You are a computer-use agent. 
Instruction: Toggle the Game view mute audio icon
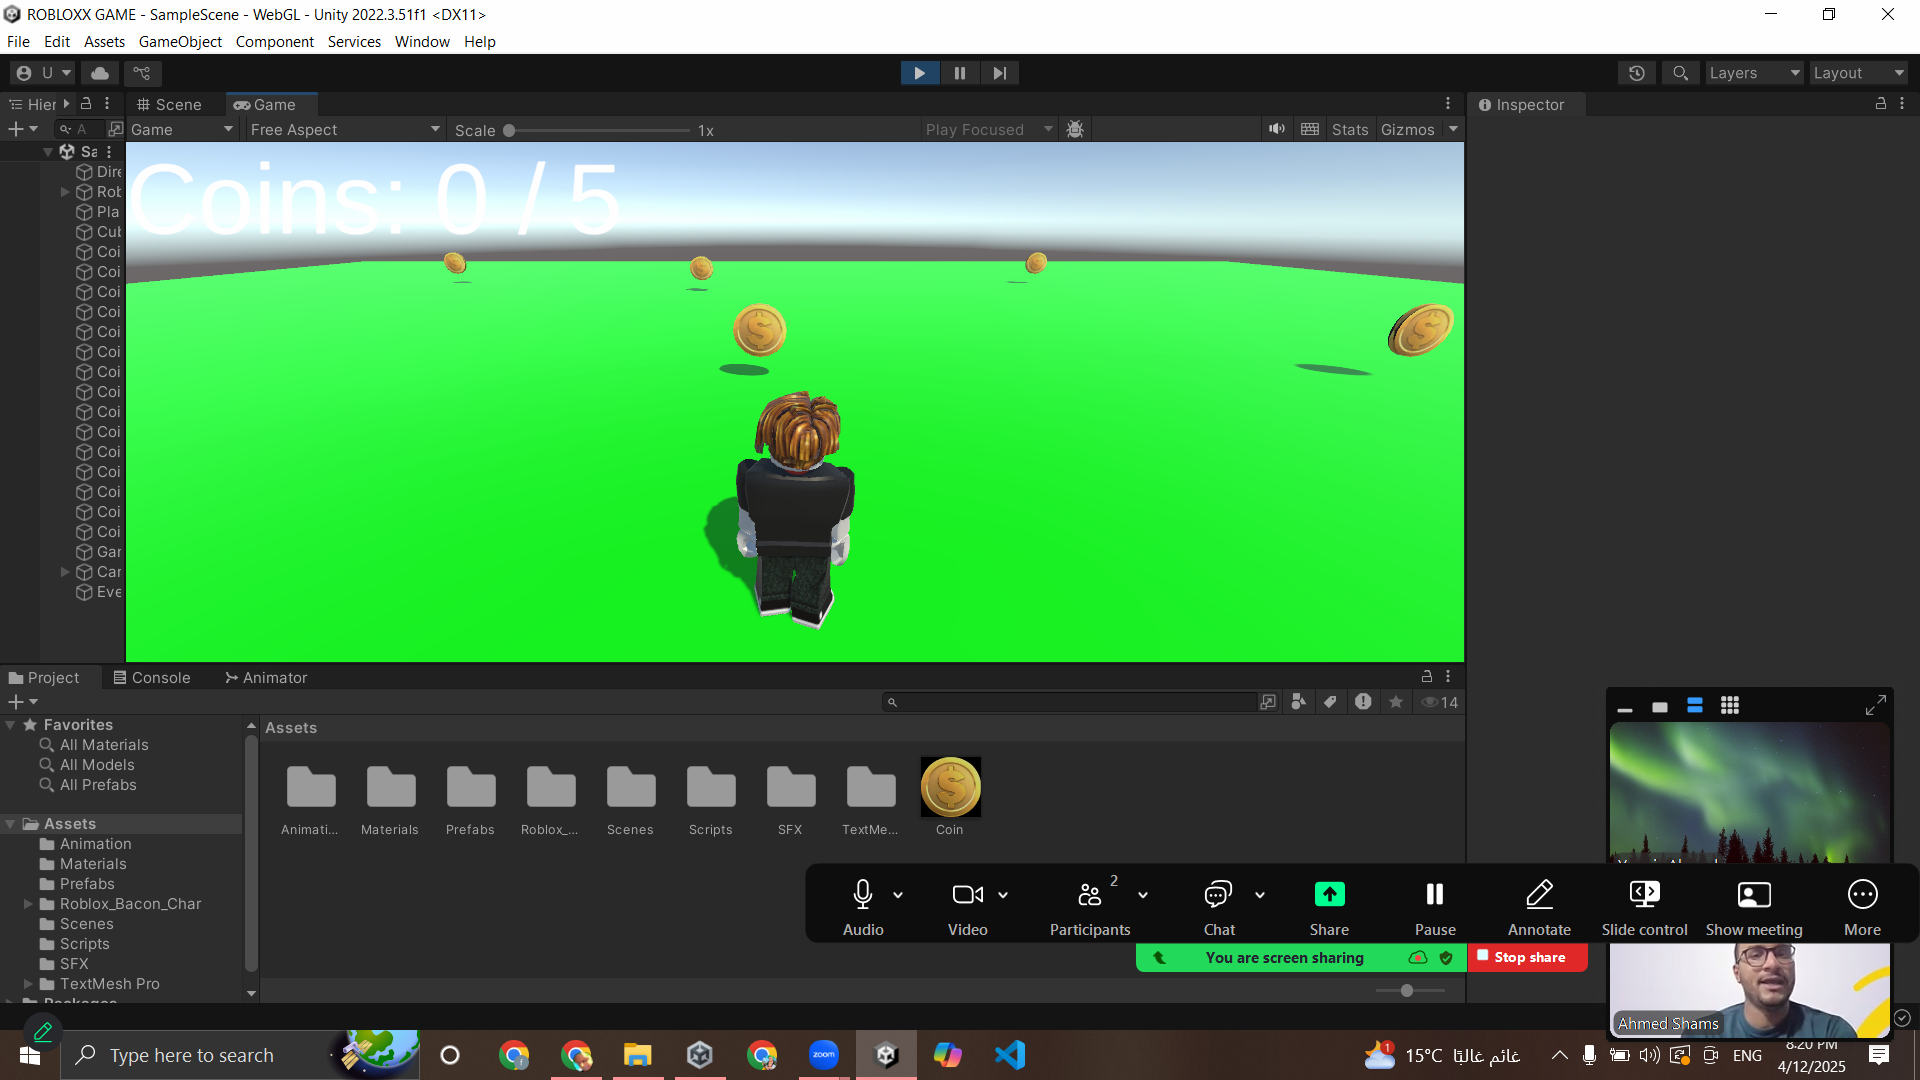click(x=1277, y=129)
